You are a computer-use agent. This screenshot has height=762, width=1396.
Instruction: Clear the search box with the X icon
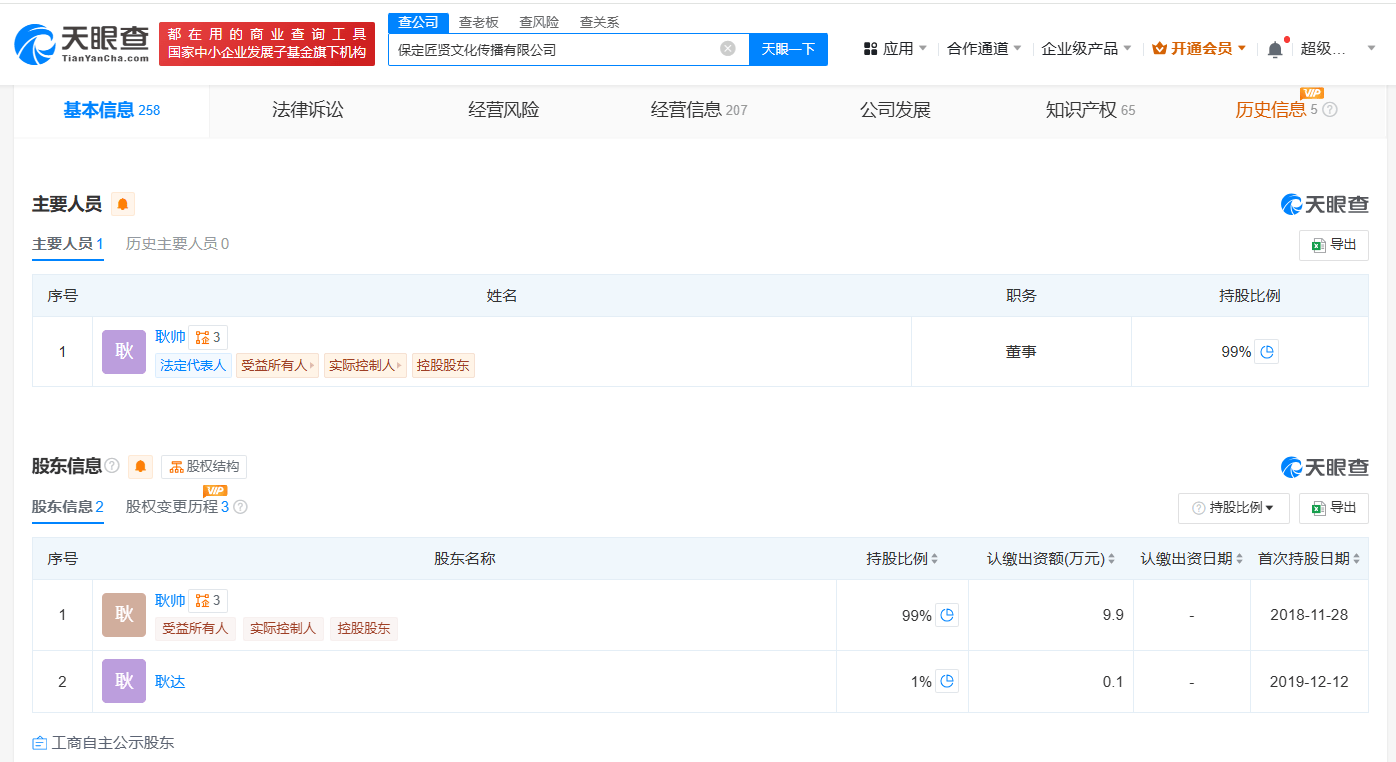[x=728, y=48]
